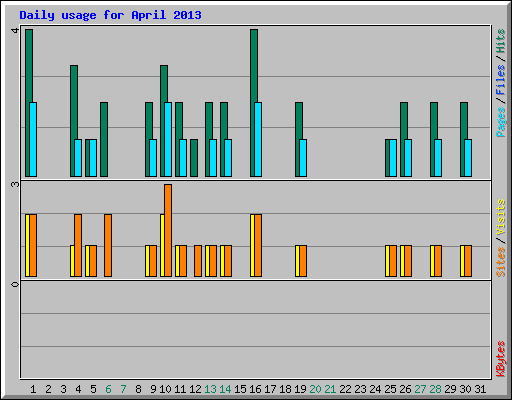512x400 pixels.
Task: Click green weekend day label '20'
Action: [315, 389]
